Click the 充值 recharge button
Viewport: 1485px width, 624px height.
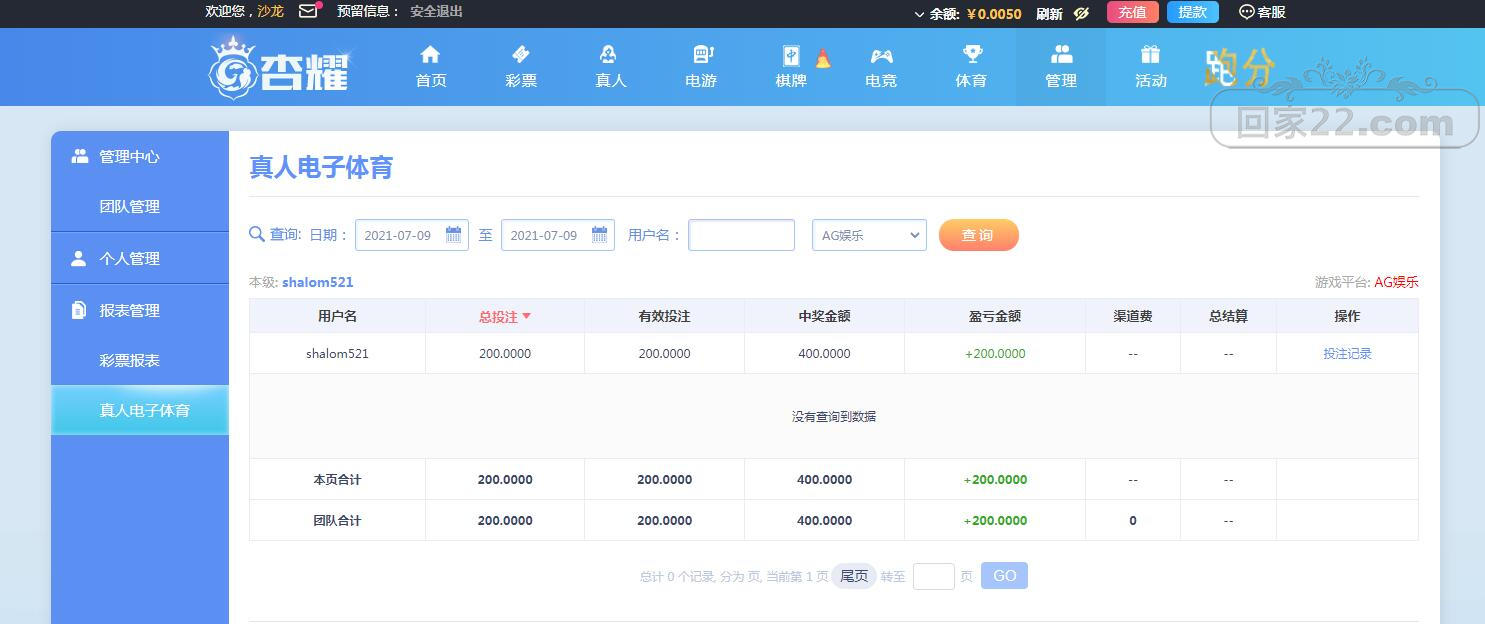[1133, 12]
